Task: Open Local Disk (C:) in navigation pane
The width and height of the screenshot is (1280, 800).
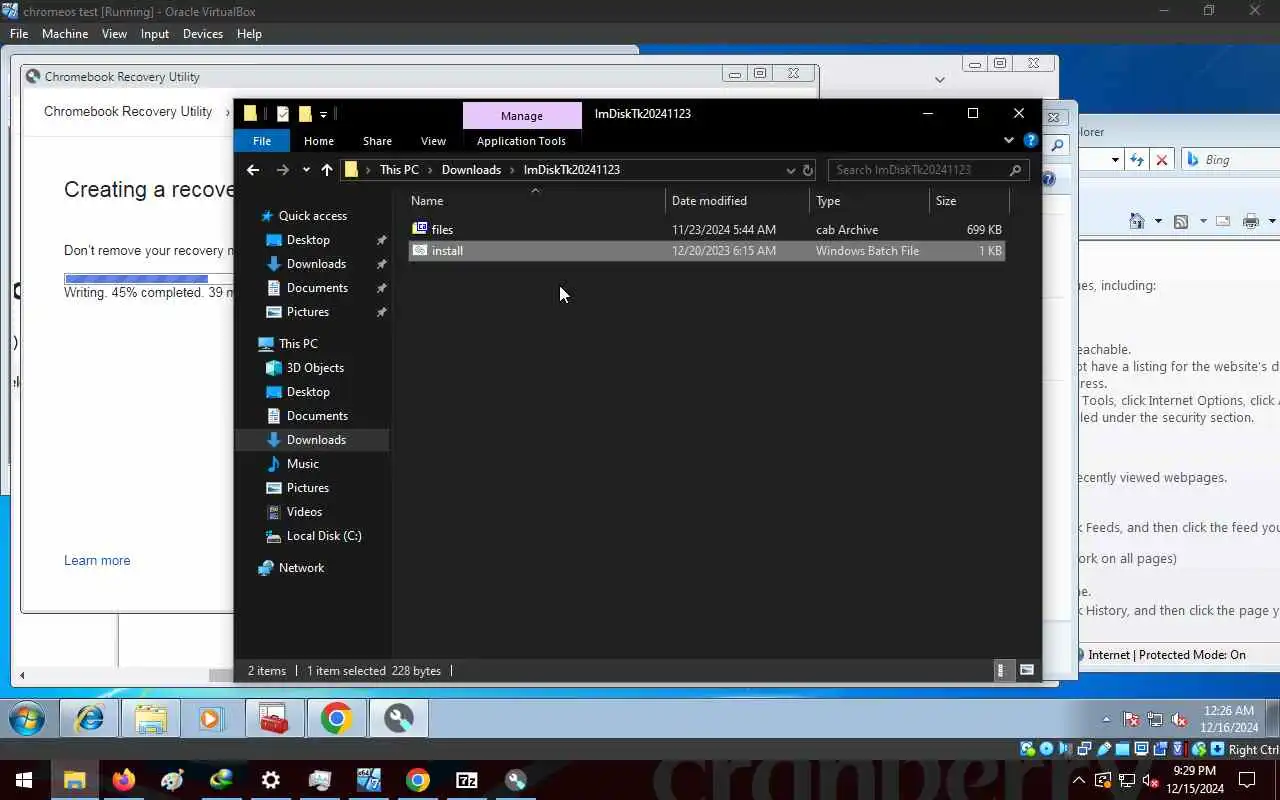Action: [x=323, y=536]
